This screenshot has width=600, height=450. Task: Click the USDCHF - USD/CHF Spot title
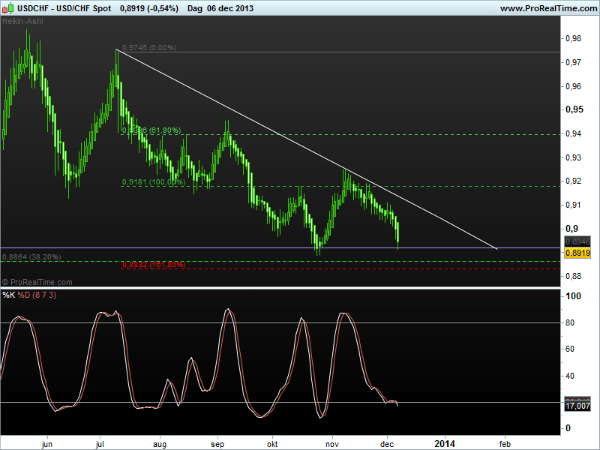[64, 8]
